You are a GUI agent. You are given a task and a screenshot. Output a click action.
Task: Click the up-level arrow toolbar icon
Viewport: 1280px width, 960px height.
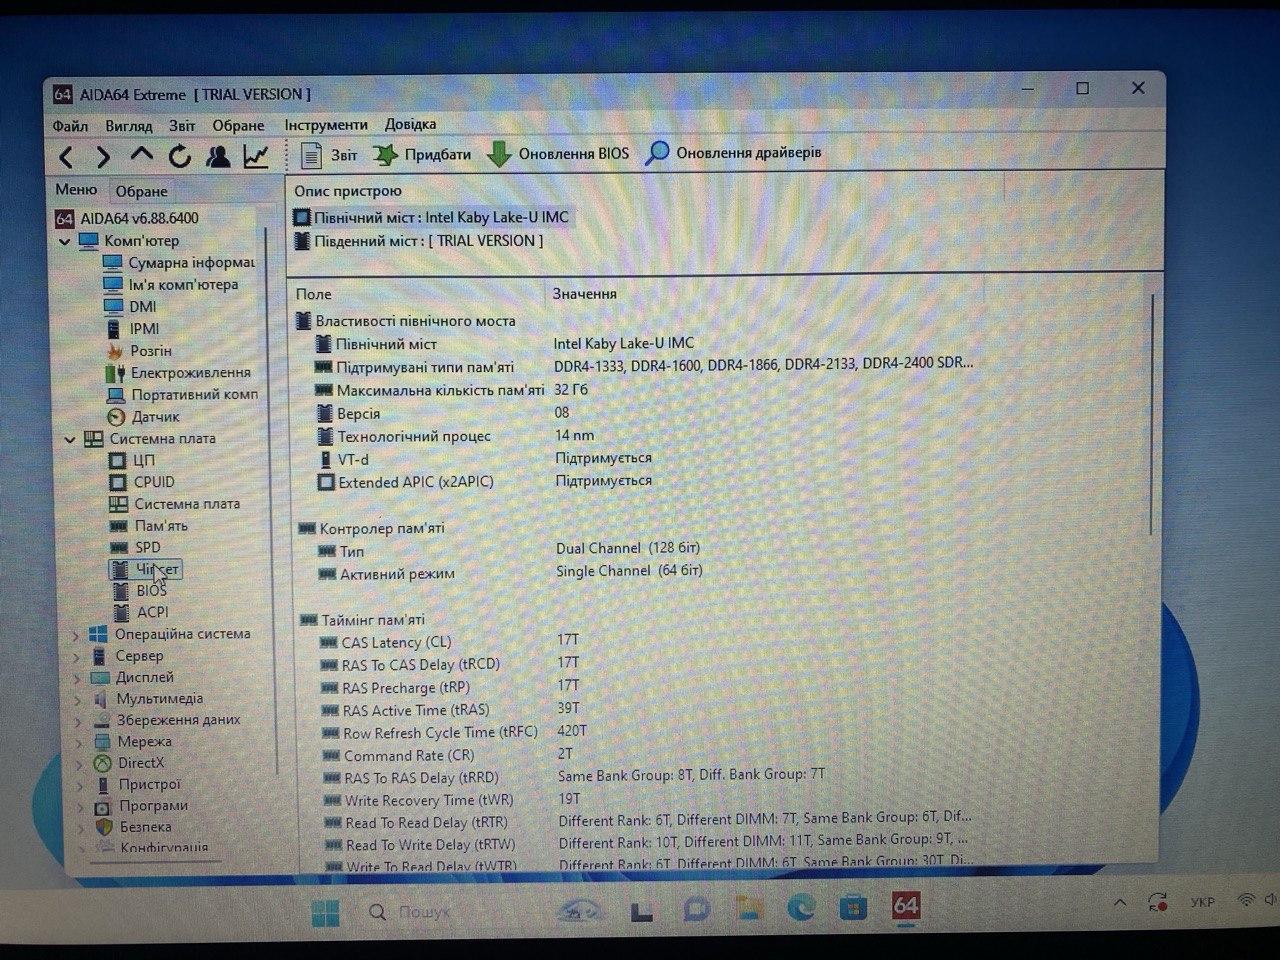coord(142,155)
